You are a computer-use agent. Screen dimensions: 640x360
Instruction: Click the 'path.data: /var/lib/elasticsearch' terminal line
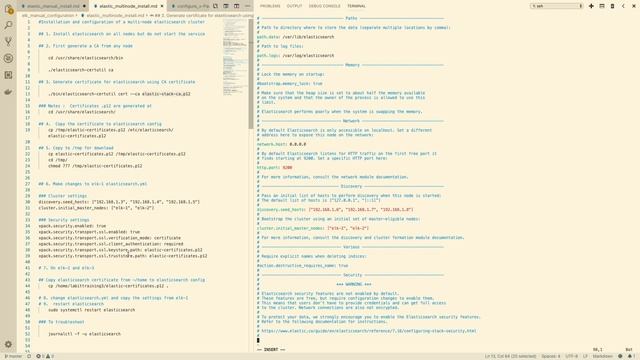click(x=296, y=37)
